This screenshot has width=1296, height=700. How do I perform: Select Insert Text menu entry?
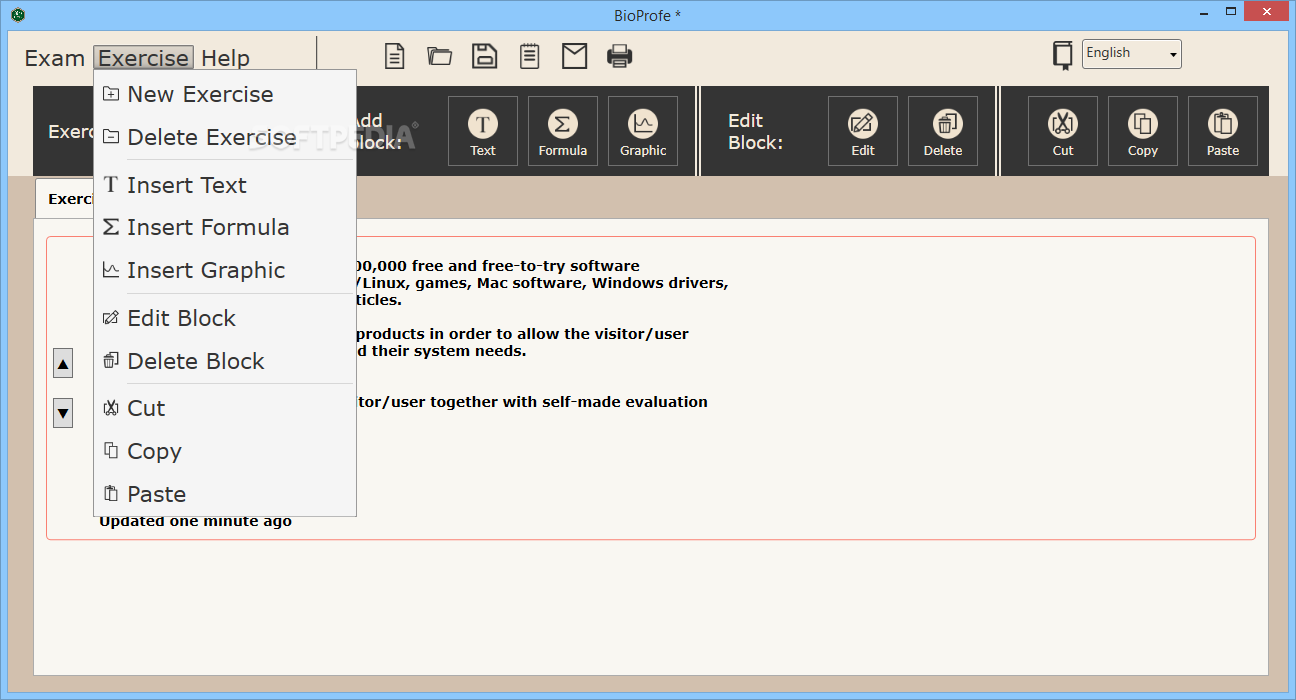(225, 185)
